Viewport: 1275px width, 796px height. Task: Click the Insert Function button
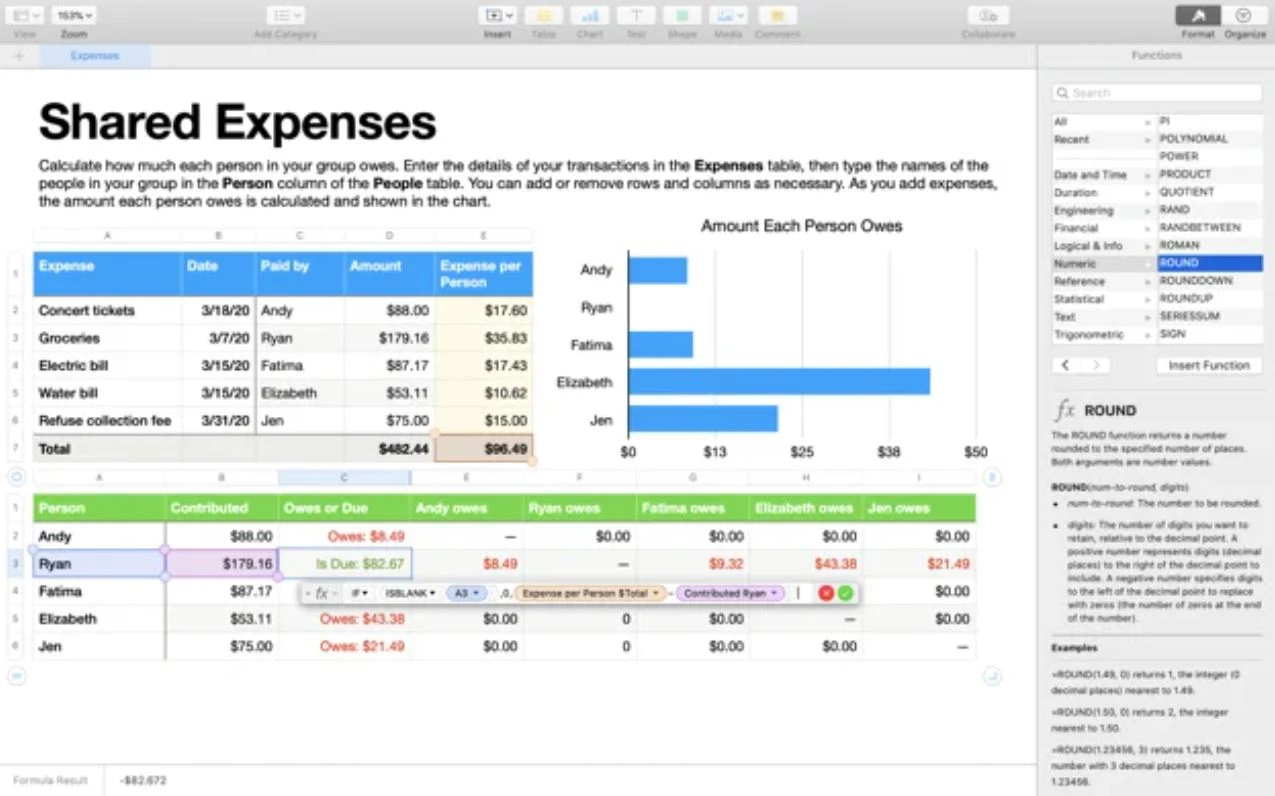point(1208,365)
